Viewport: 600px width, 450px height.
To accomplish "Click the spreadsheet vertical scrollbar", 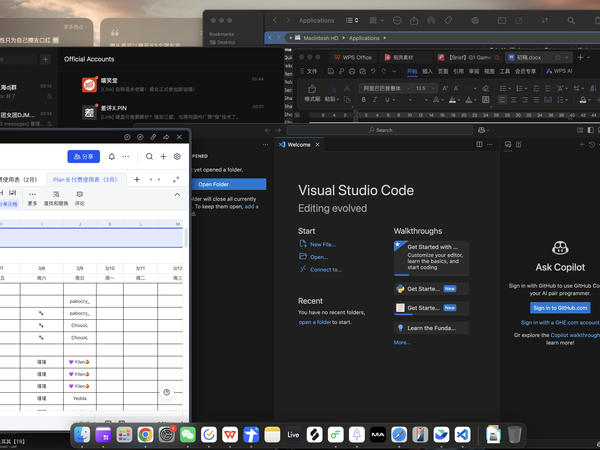I will (x=186, y=237).
